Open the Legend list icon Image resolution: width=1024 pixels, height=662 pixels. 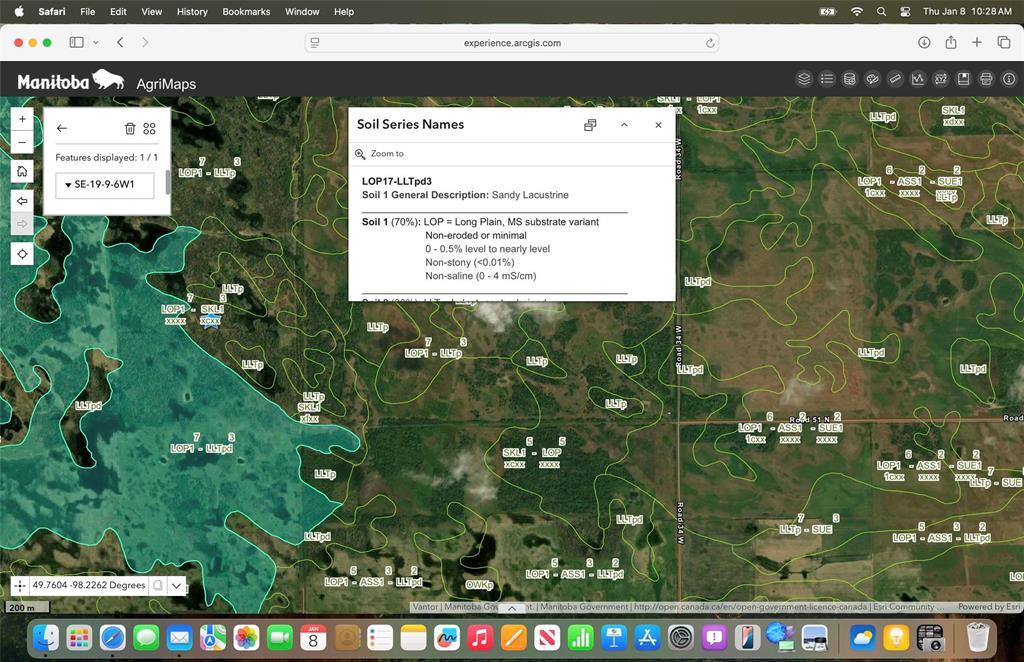click(x=827, y=79)
